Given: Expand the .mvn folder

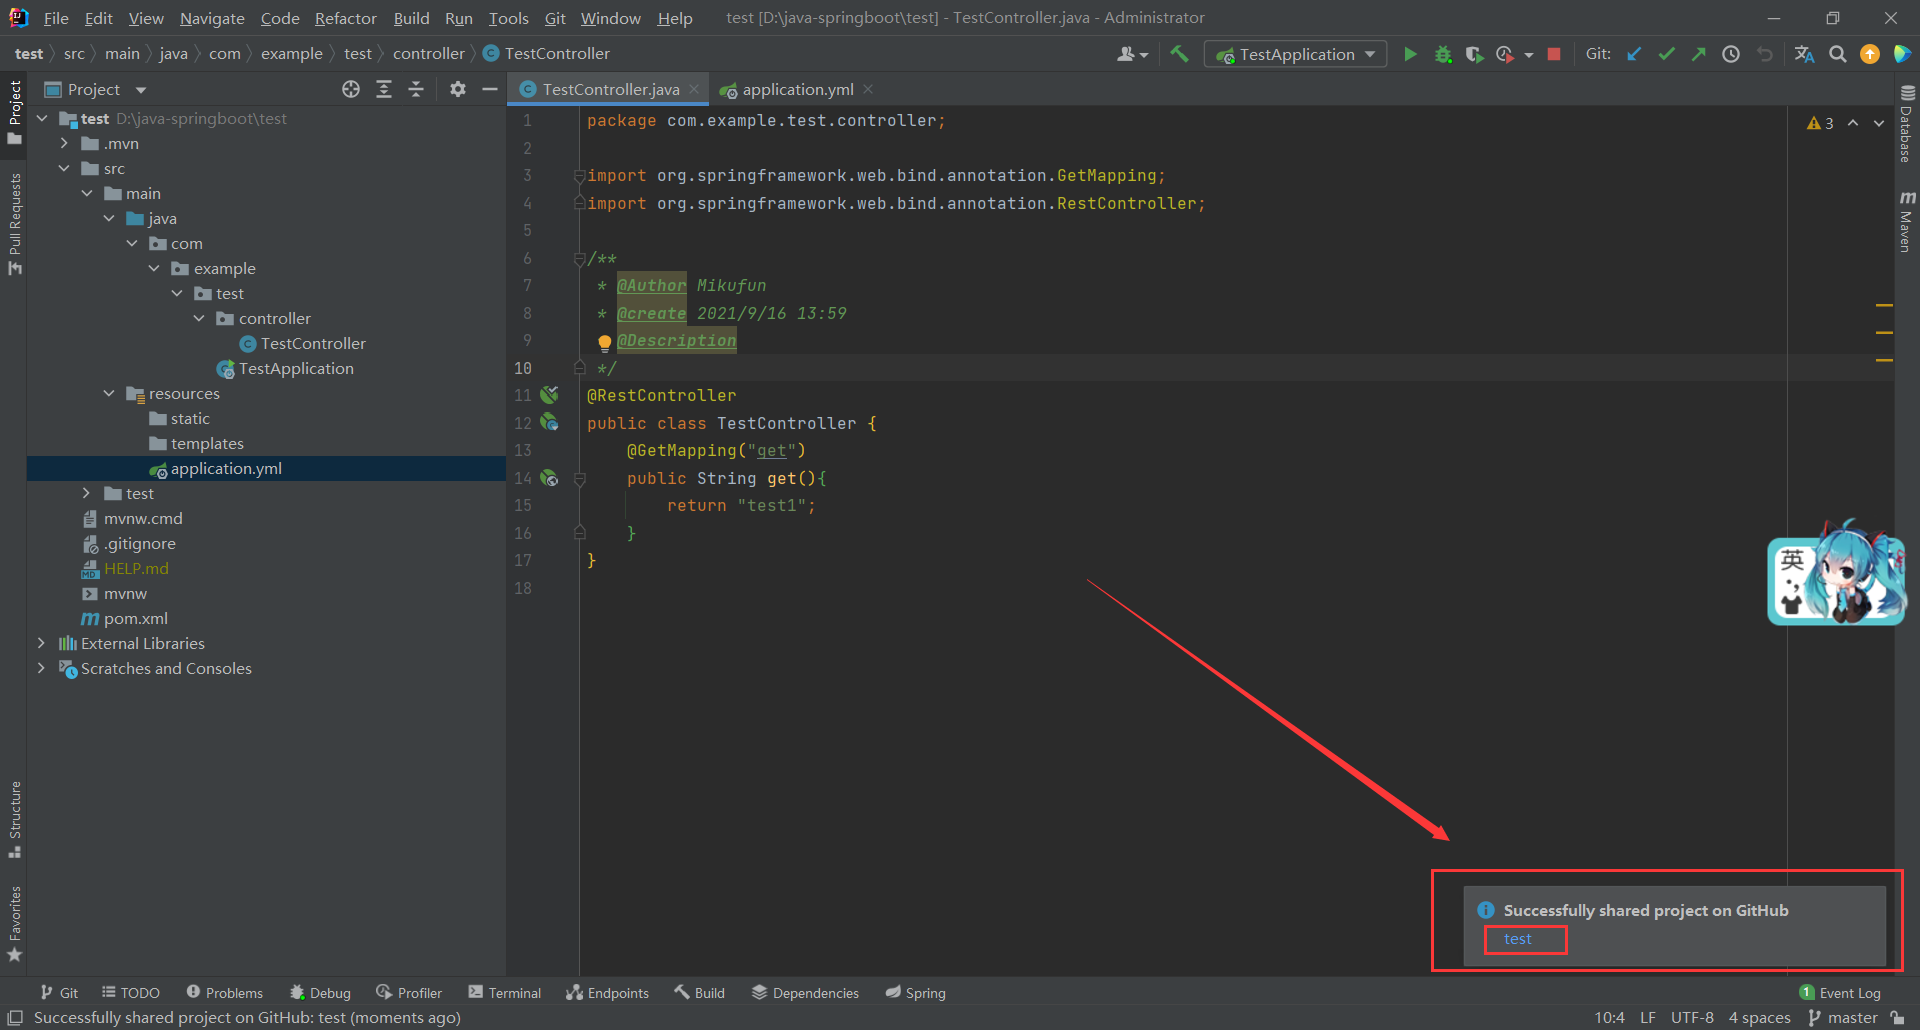Looking at the screenshot, I should (x=64, y=144).
